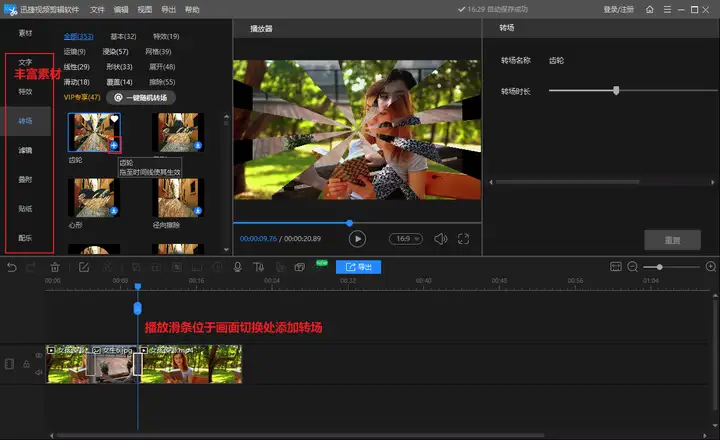
Task: Click the icon with the green NEW badge
Action: [x=321, y=265]
